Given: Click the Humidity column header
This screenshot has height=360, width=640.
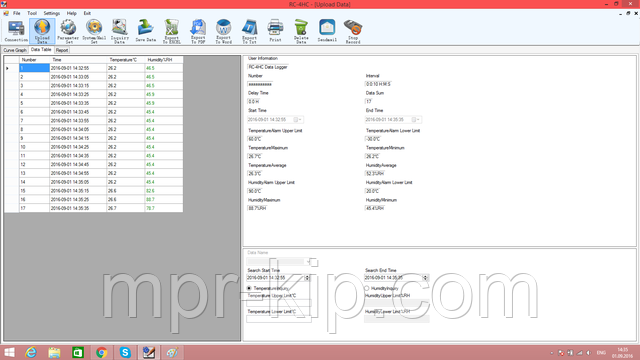Looking at the screenshot, I should [164, 60].
